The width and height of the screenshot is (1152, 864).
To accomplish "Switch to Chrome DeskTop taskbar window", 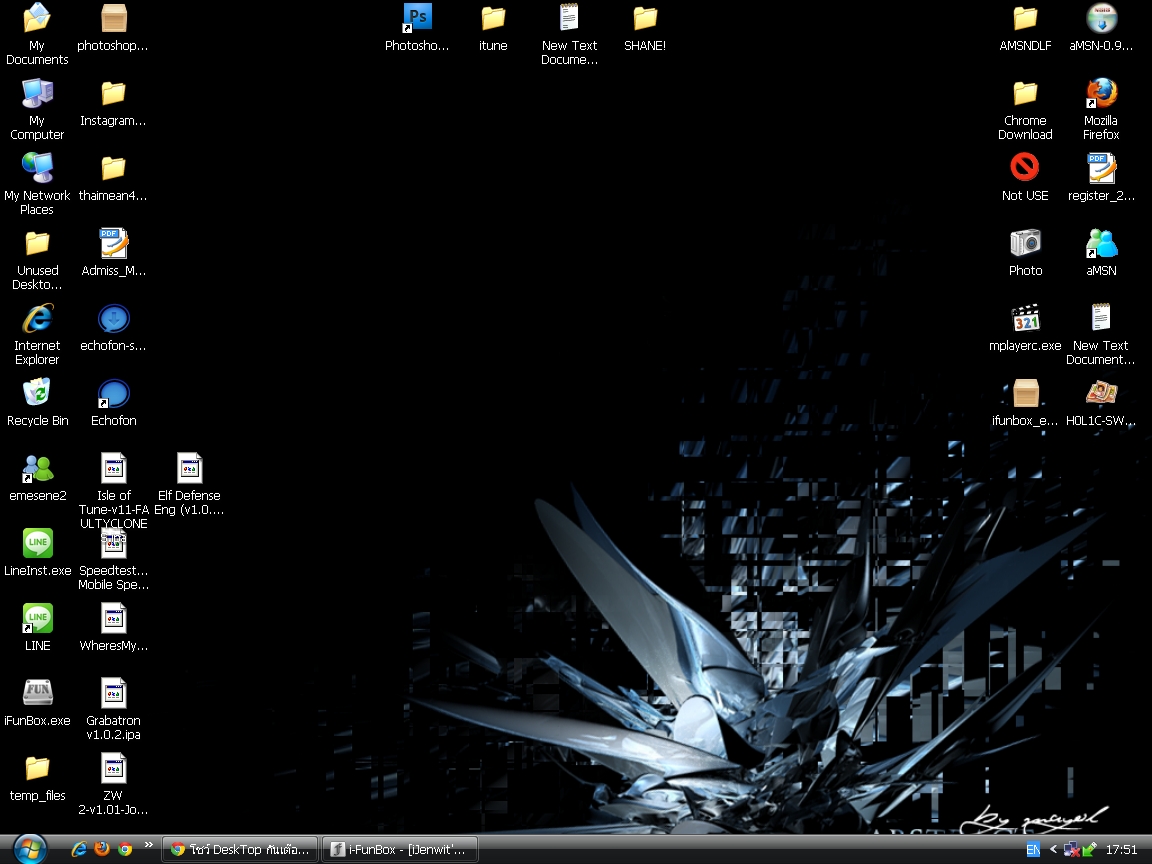I will pyautogui.click(x=240, y=849).
